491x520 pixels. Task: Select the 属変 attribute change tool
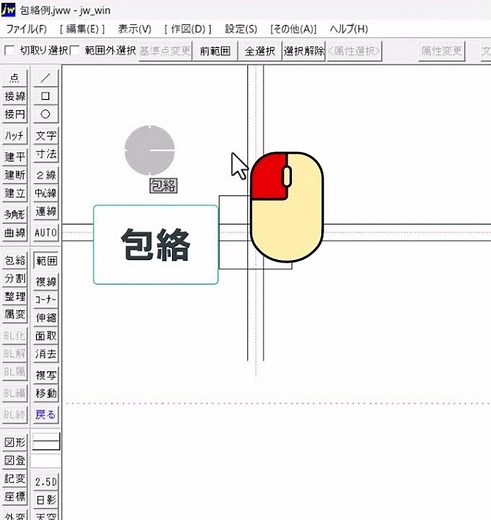point(15,314)
